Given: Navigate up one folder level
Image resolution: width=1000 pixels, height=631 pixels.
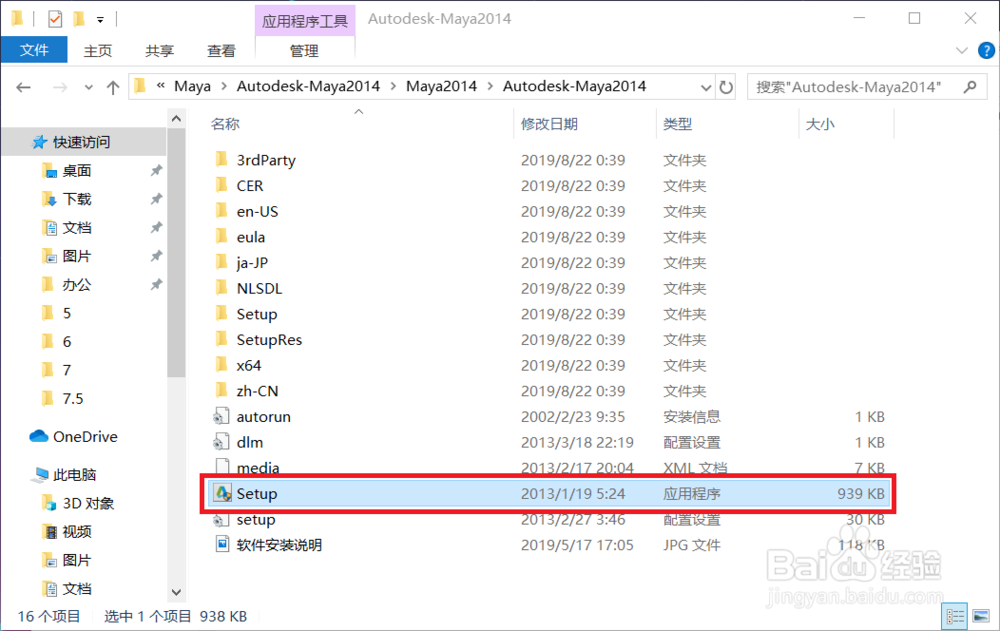Looking at the screenshot, I should (x=113, y=86).
